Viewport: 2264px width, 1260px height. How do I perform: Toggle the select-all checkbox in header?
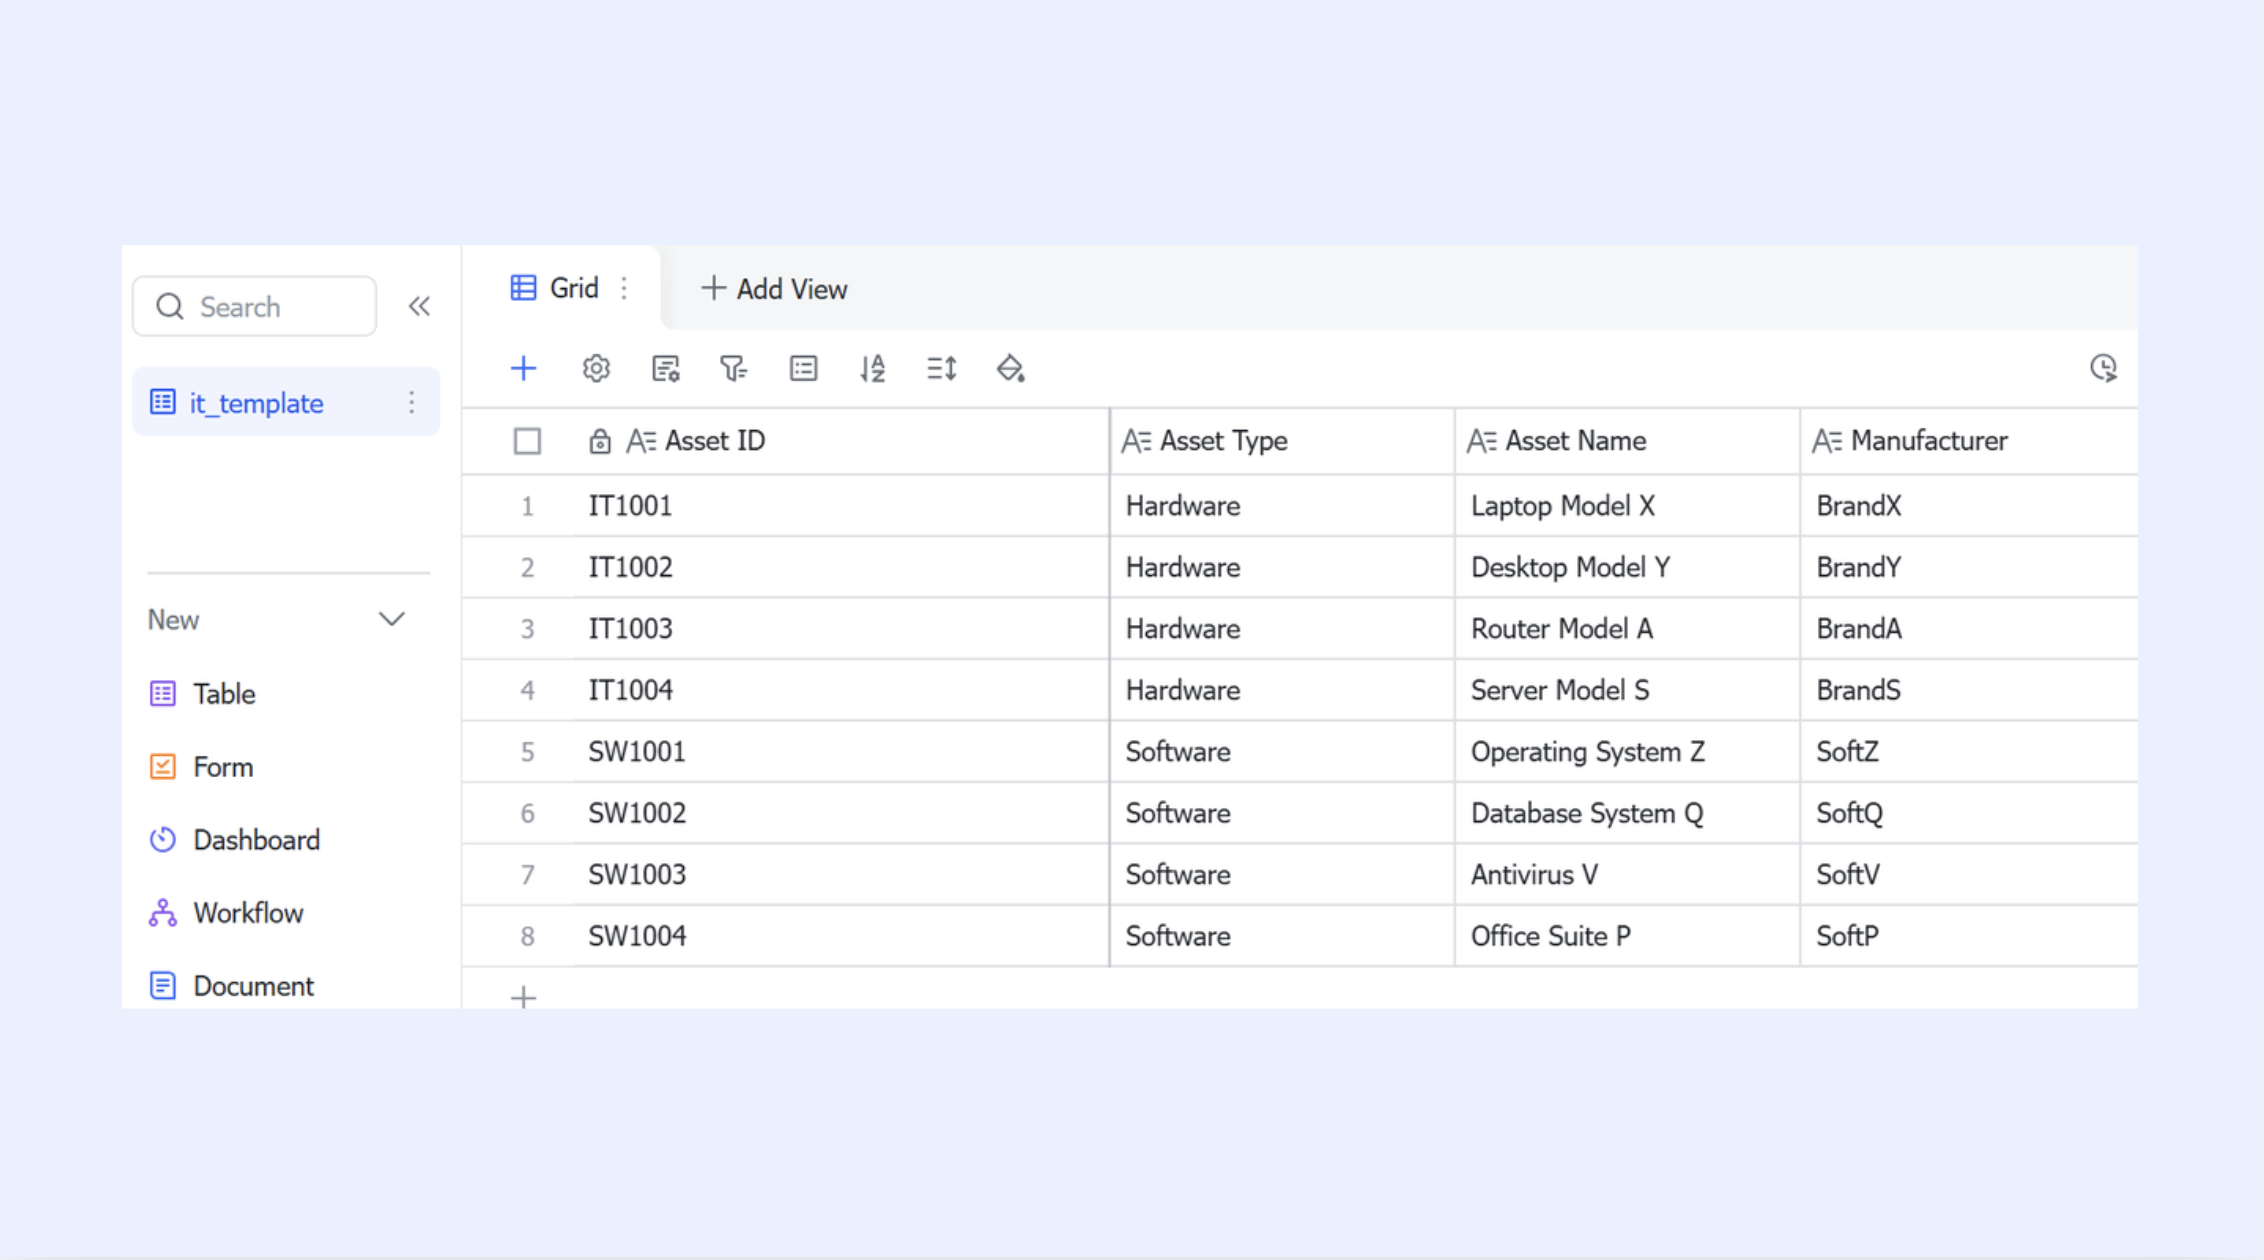tap(527, 441)
